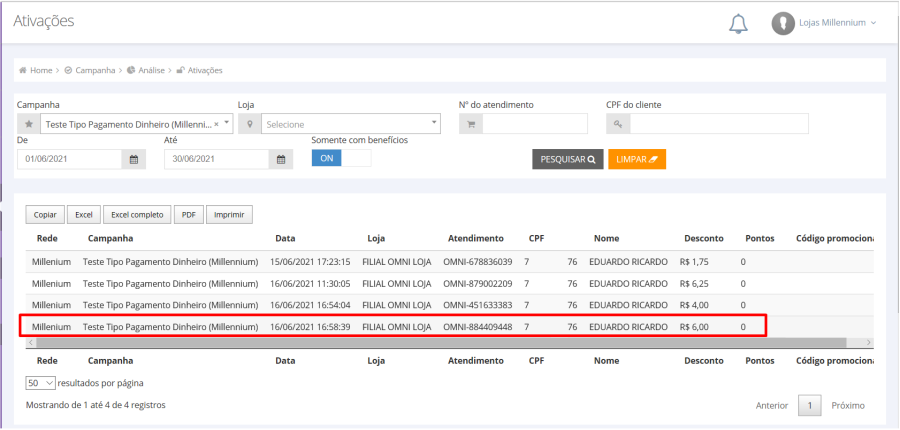Click the location pin icon beside Loja
Screen dimensions: 900x430
tap(249, 124)
